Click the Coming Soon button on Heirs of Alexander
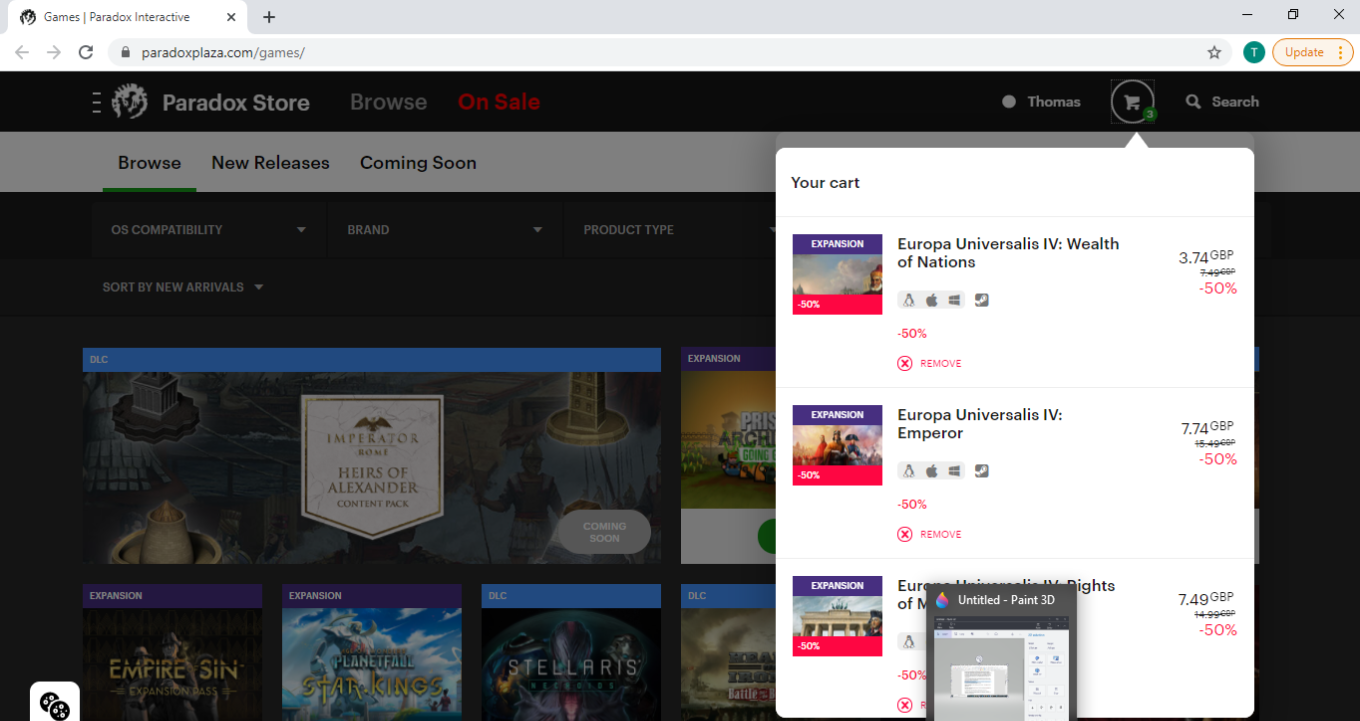This screenshot has height=721, width=1360. (604, 532)
